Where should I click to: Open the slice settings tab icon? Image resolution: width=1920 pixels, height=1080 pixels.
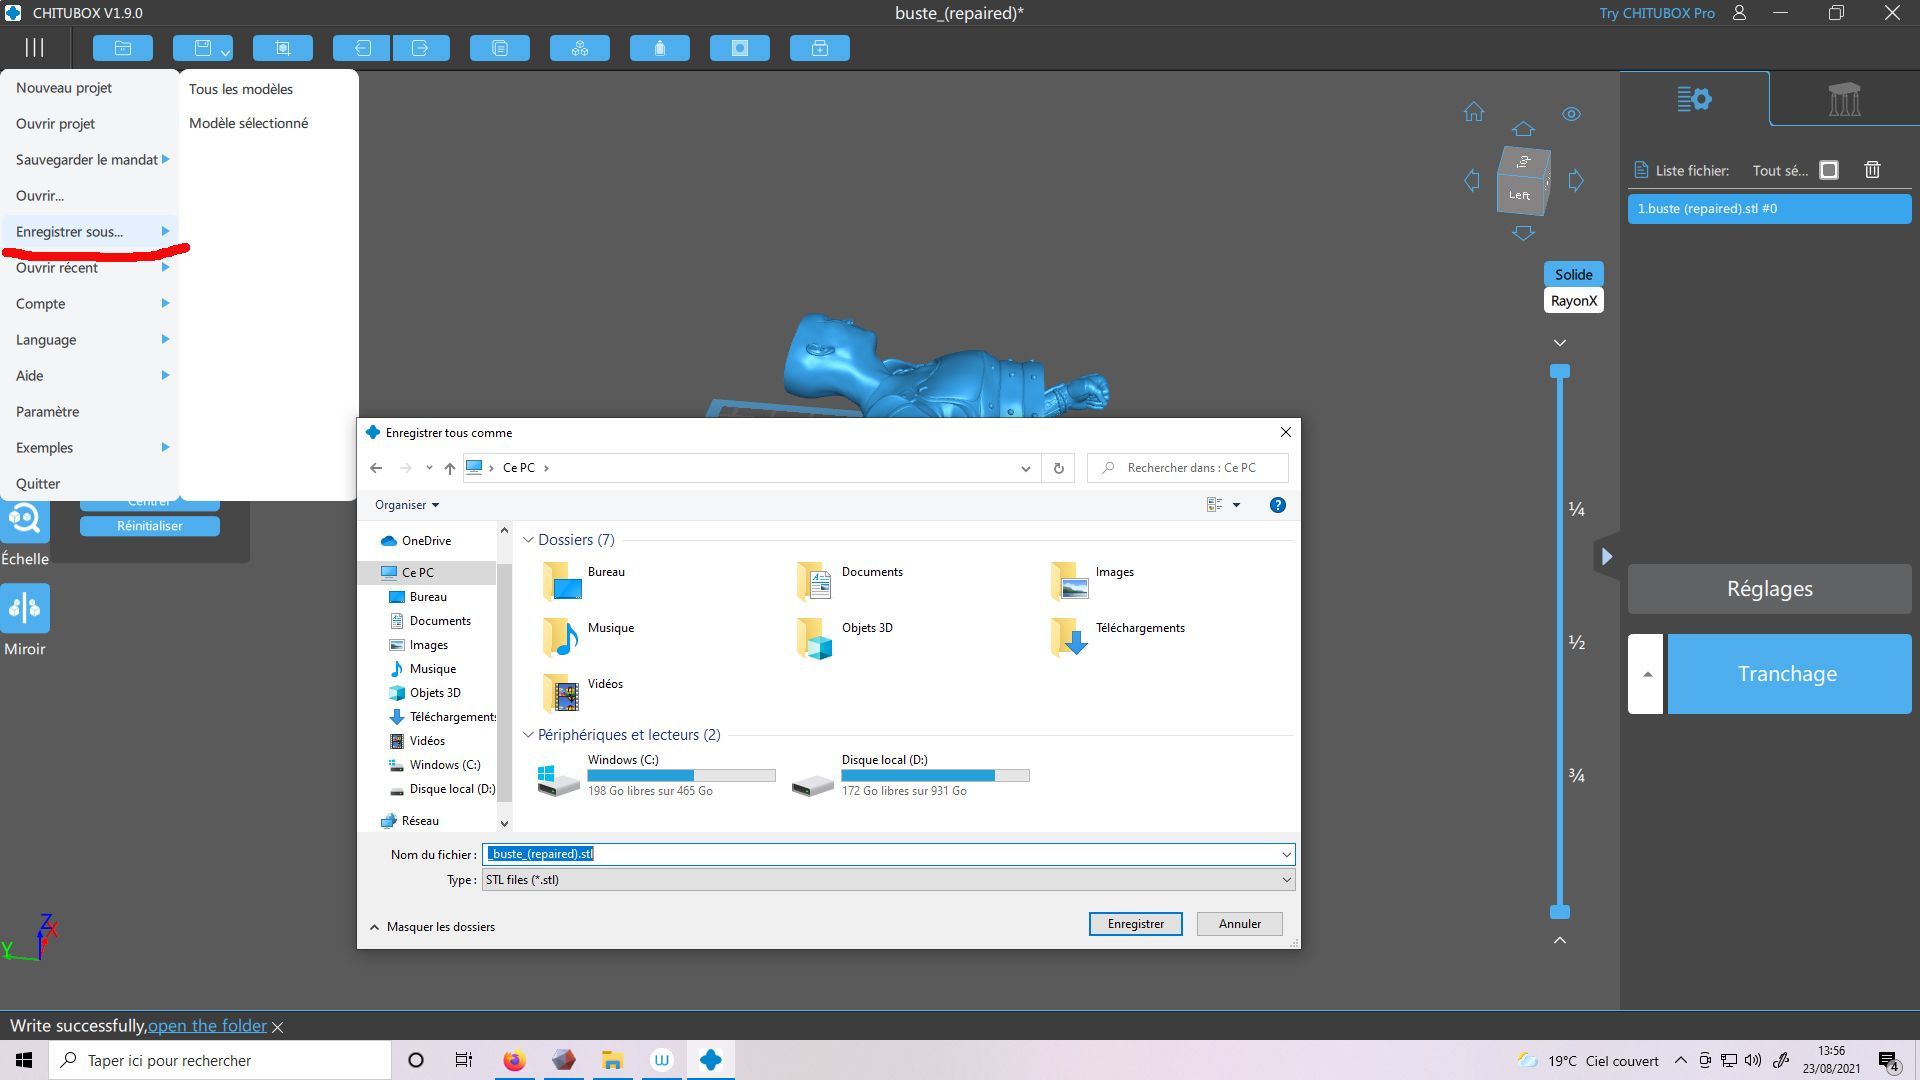1694,99
